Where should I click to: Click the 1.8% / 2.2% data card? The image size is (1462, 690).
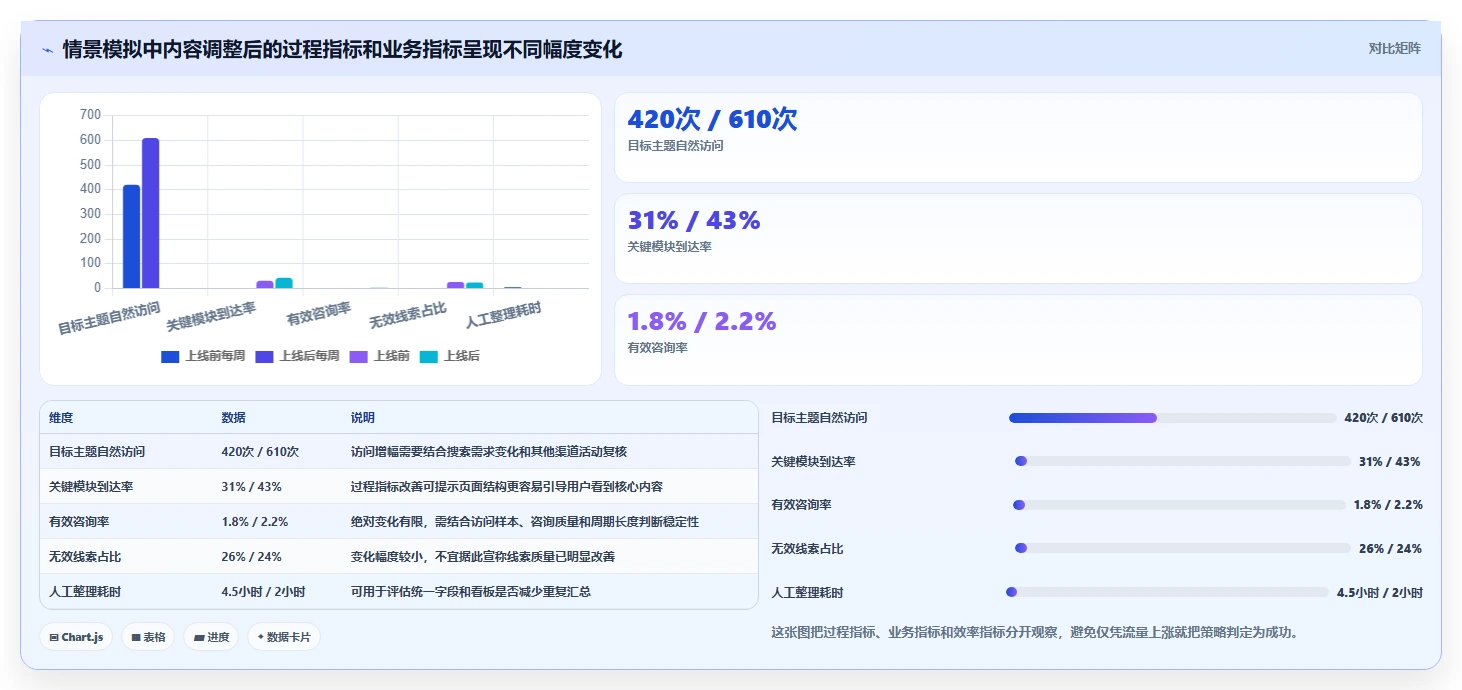coord(1018,339)
